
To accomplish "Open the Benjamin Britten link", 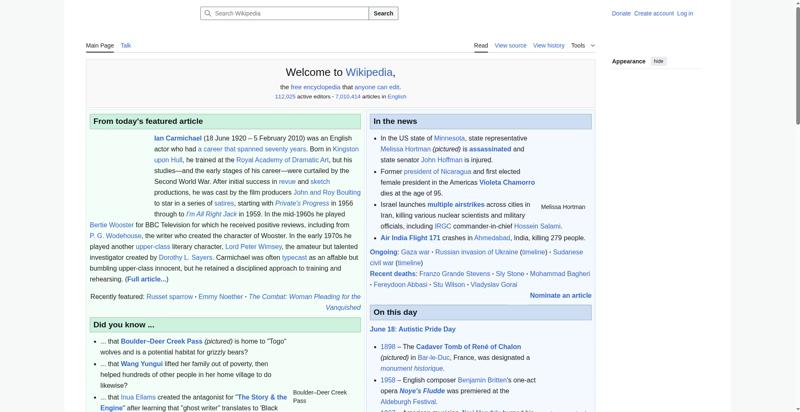I will click(482, 380).
